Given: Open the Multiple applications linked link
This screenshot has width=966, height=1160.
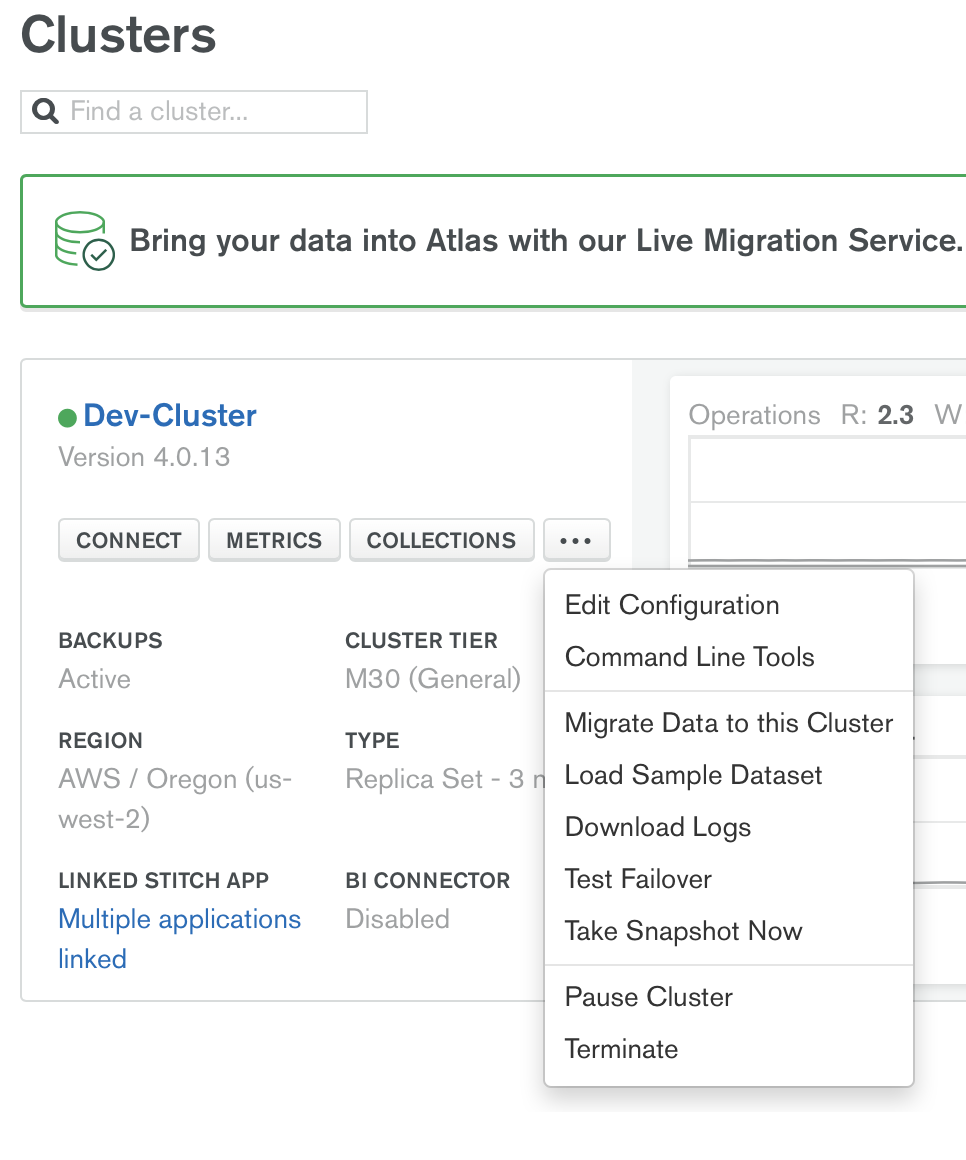Looking at the screenshot, I should pyautogui.click(x=179, y=919).
